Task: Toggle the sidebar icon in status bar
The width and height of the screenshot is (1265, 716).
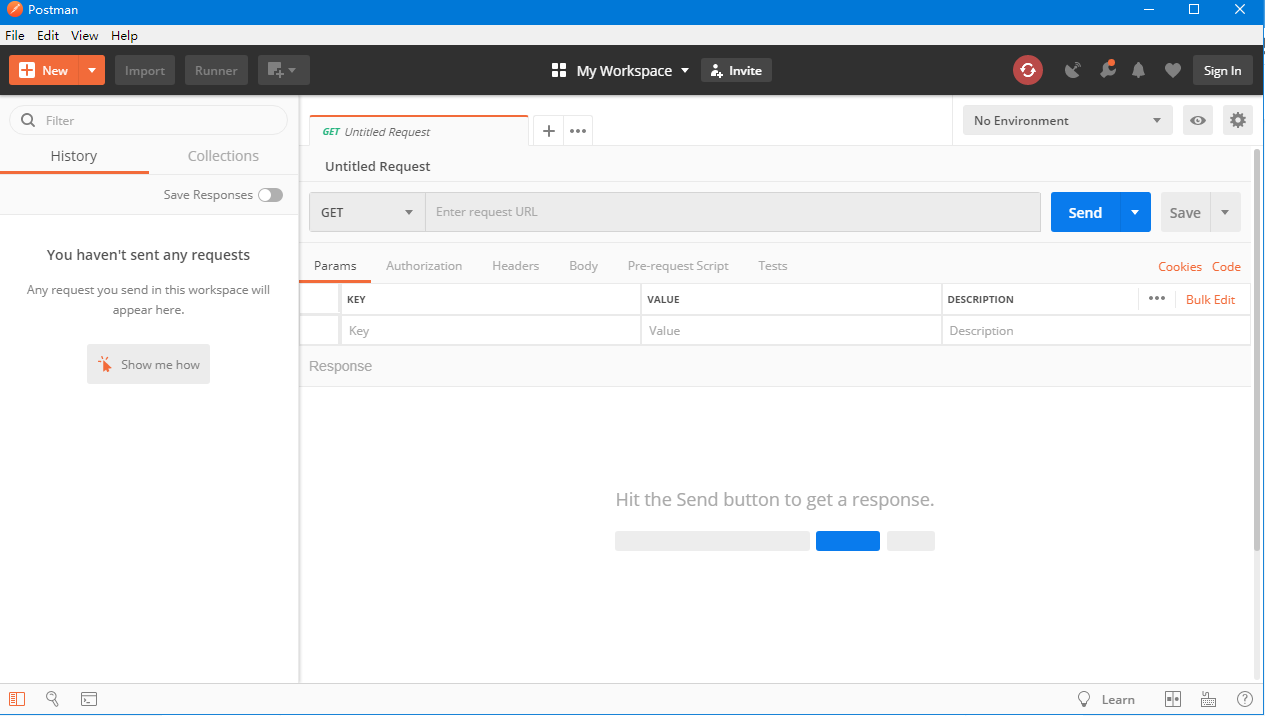Action: [18, 699]
